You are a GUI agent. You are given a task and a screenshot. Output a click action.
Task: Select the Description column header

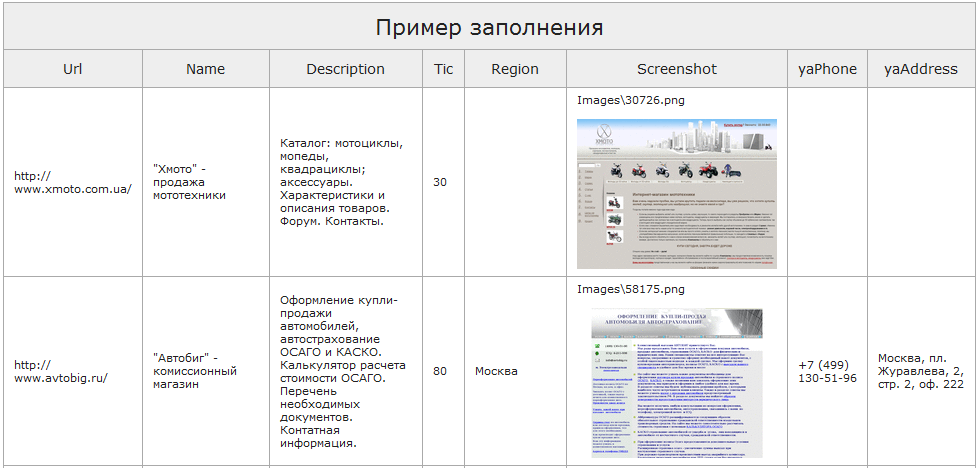point(345,69)
